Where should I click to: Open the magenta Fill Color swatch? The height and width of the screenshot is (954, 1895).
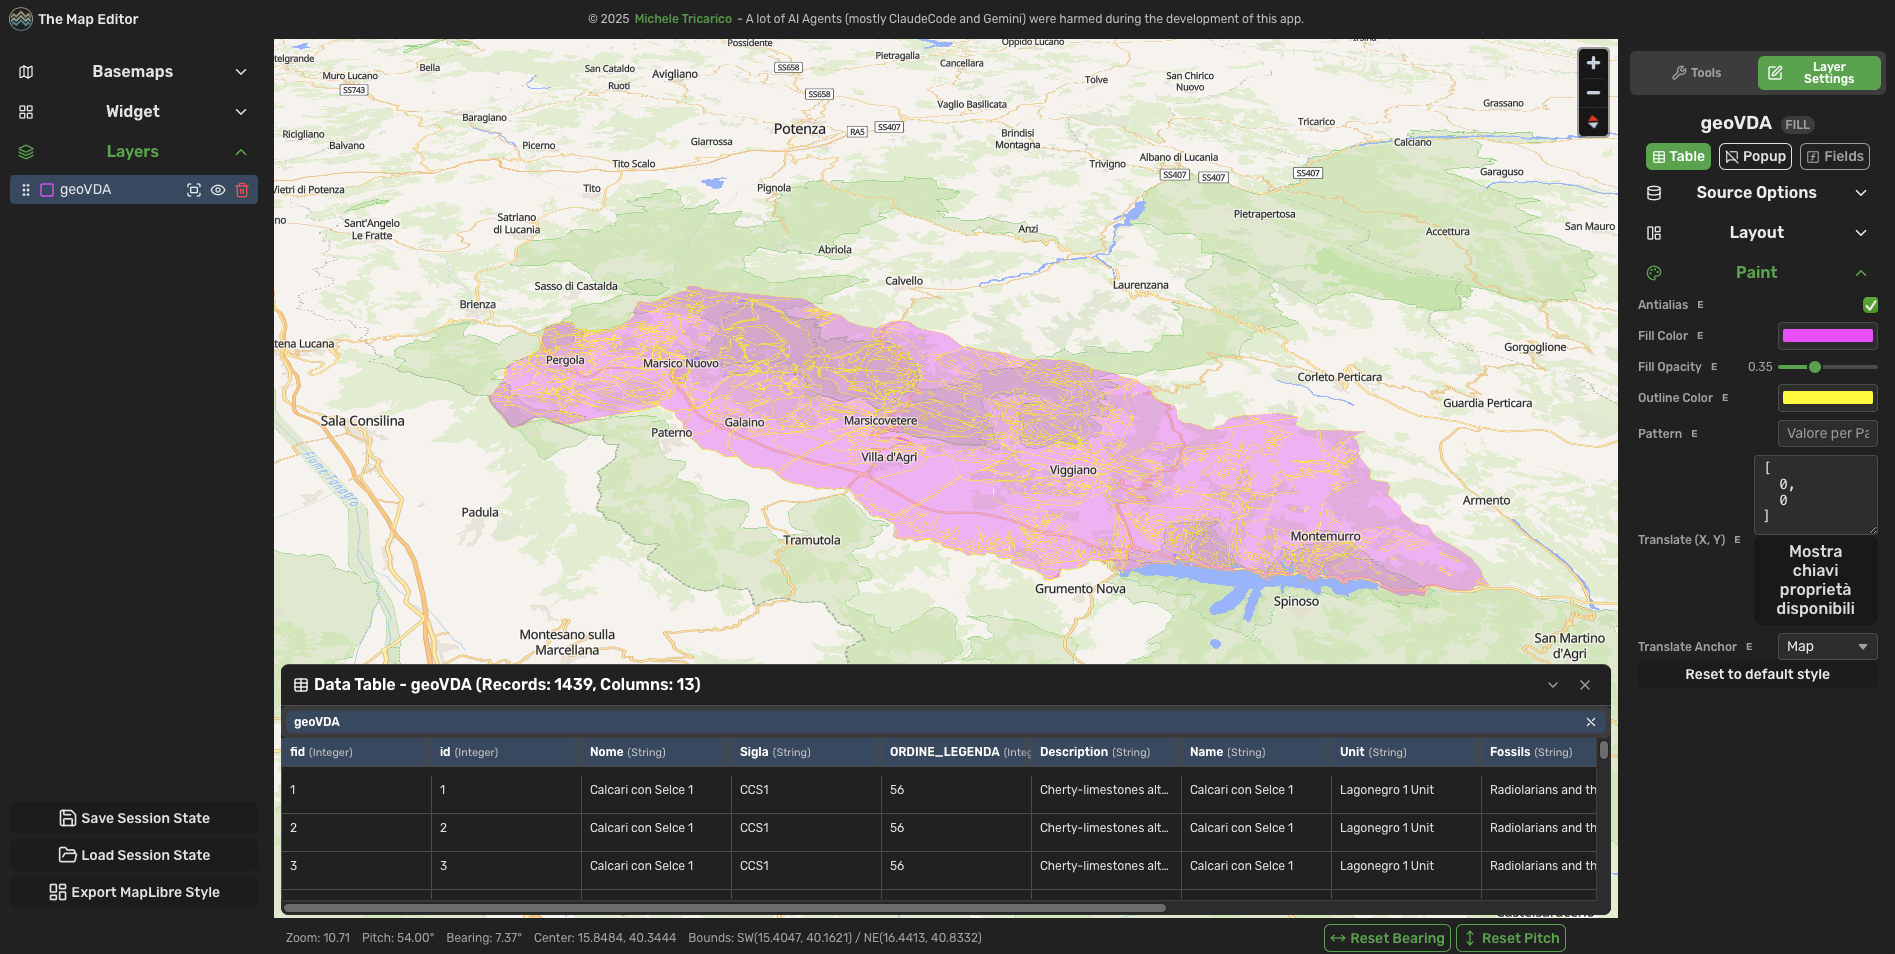click(x=1827, y=336)
